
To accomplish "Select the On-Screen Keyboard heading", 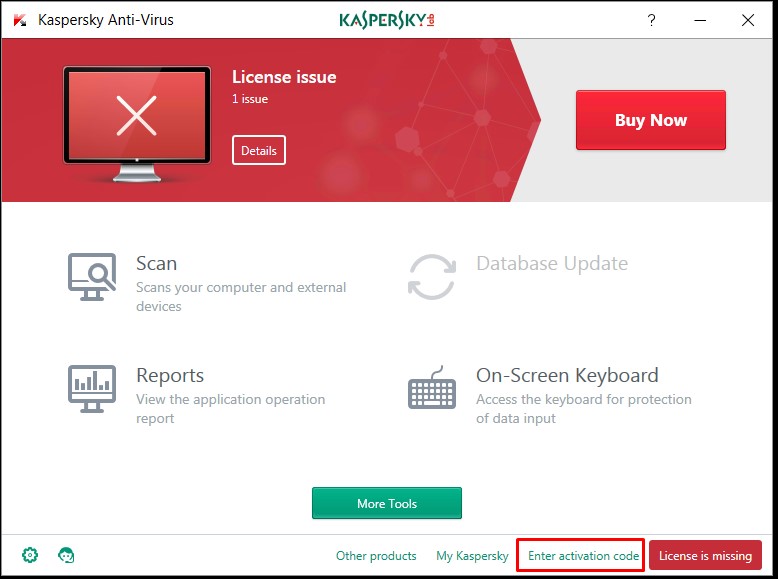I will [567, 376].
